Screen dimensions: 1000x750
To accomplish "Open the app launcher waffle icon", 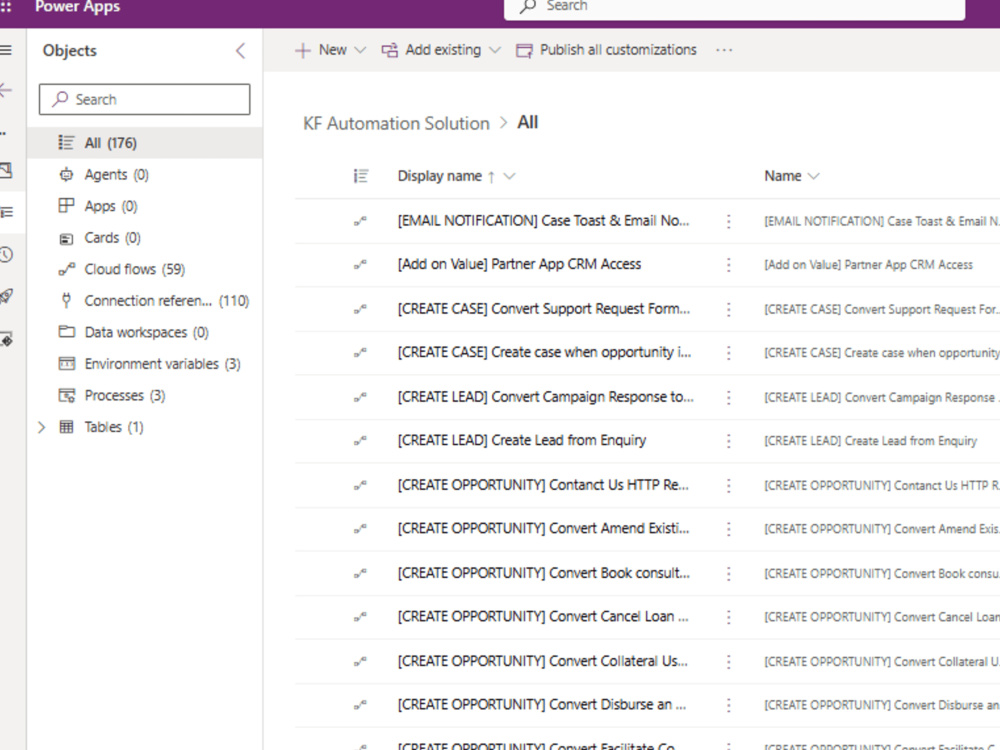I will pos(6,6).
